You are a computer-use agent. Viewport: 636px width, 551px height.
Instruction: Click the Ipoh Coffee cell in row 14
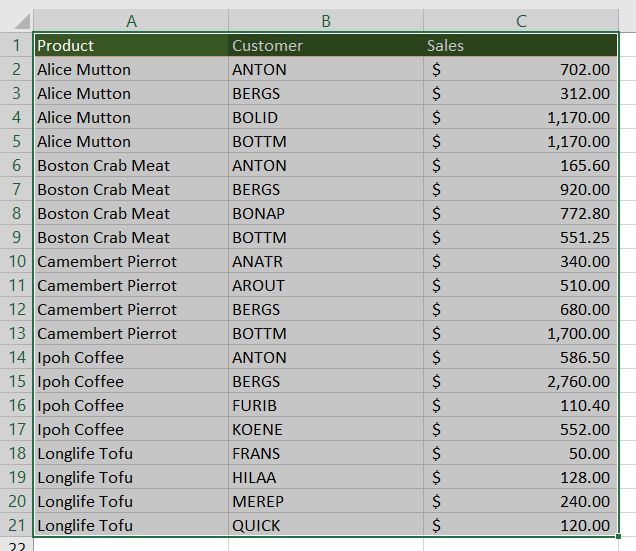(x=131, y=357)
